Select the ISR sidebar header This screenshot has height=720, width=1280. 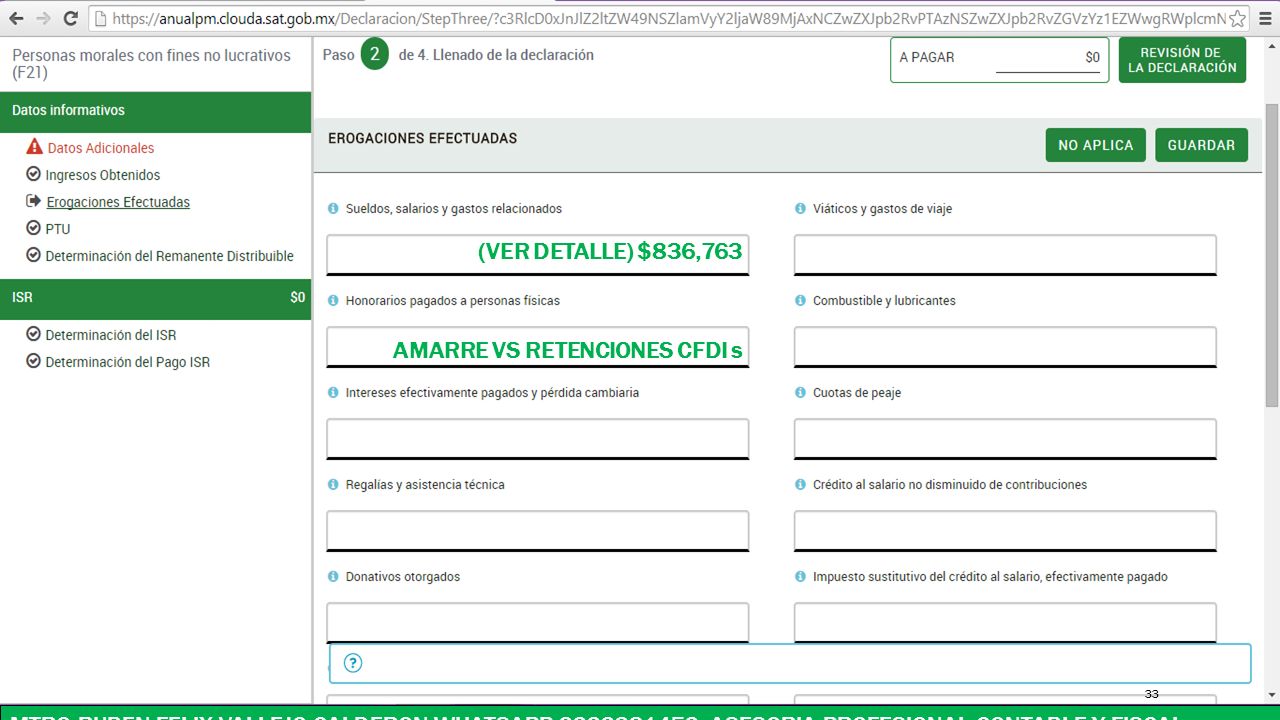point(155,298)
